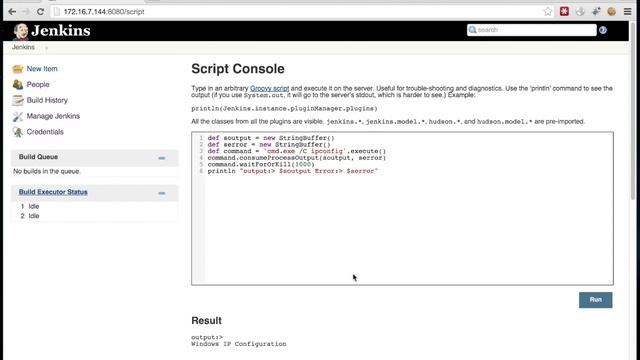
Task: Open the Credentials link
Action: click(x=45, y=132)
